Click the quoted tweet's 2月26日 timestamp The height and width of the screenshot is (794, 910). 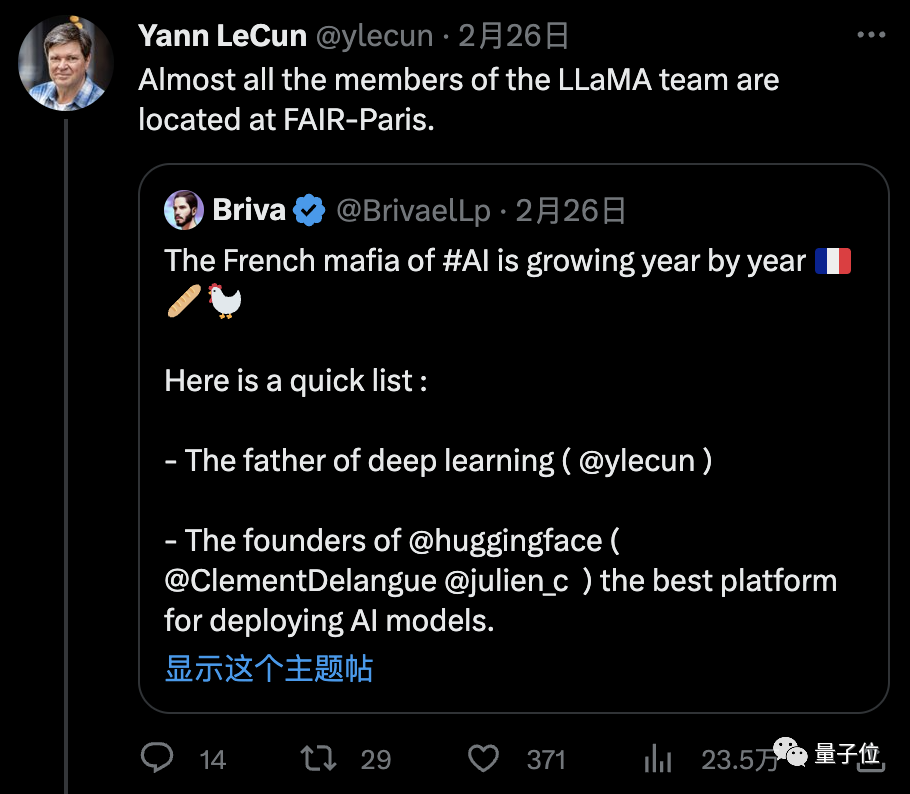[x=571, y=210]
